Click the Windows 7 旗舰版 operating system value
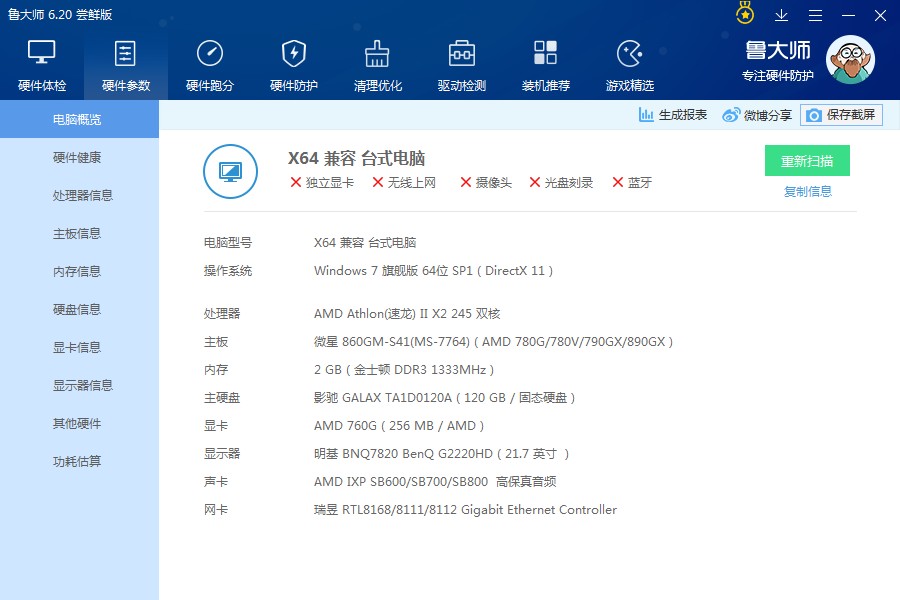Viewport: 900px width, 600px height. (433, 270)
